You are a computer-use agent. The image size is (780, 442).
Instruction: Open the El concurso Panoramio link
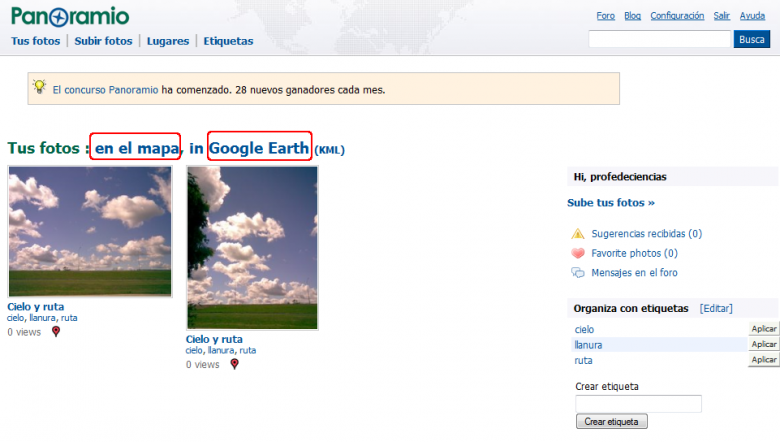click(105, 90)
